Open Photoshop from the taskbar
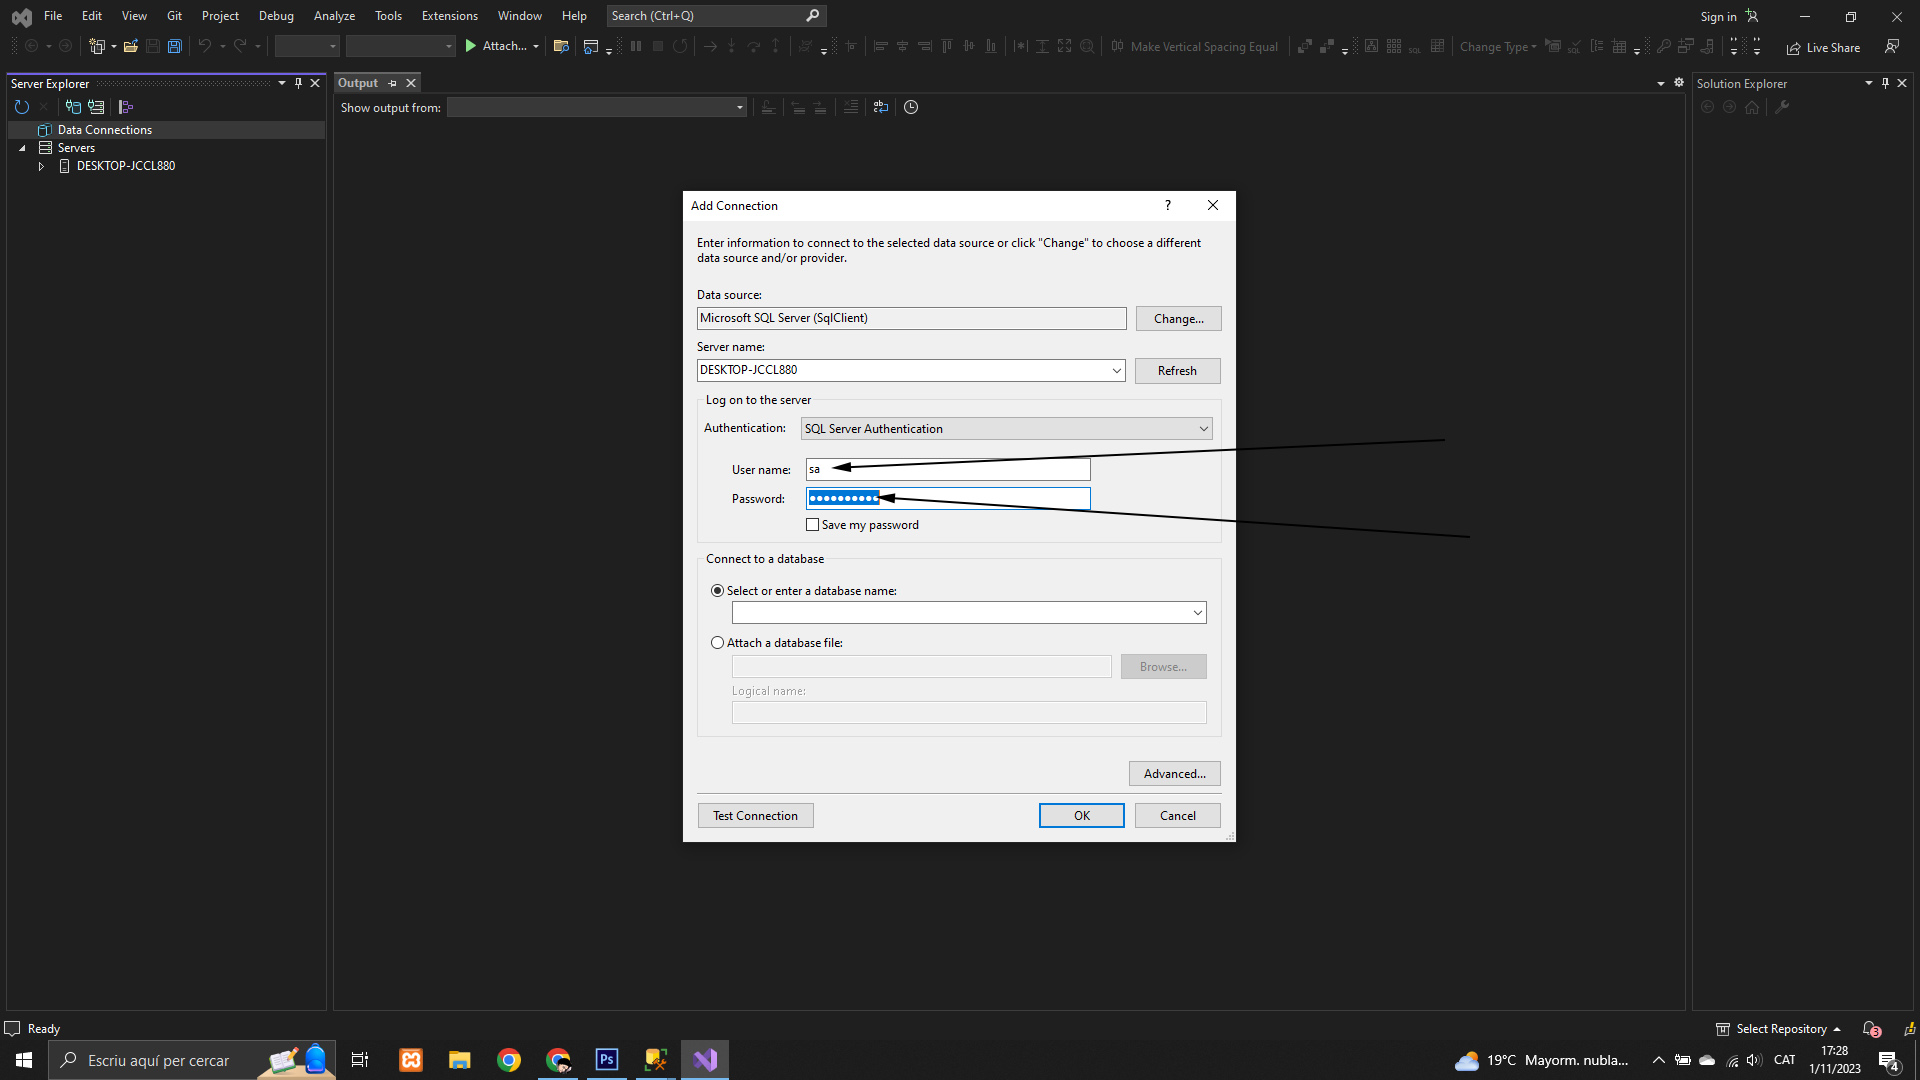This screenshot has height=1080, width=1920. tap(607, 1060)
